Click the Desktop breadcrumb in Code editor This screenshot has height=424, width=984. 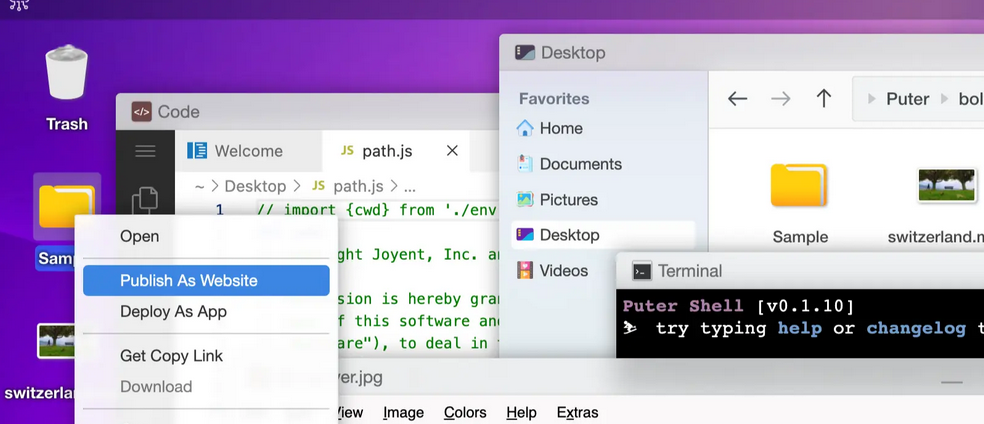coord(255,186)
